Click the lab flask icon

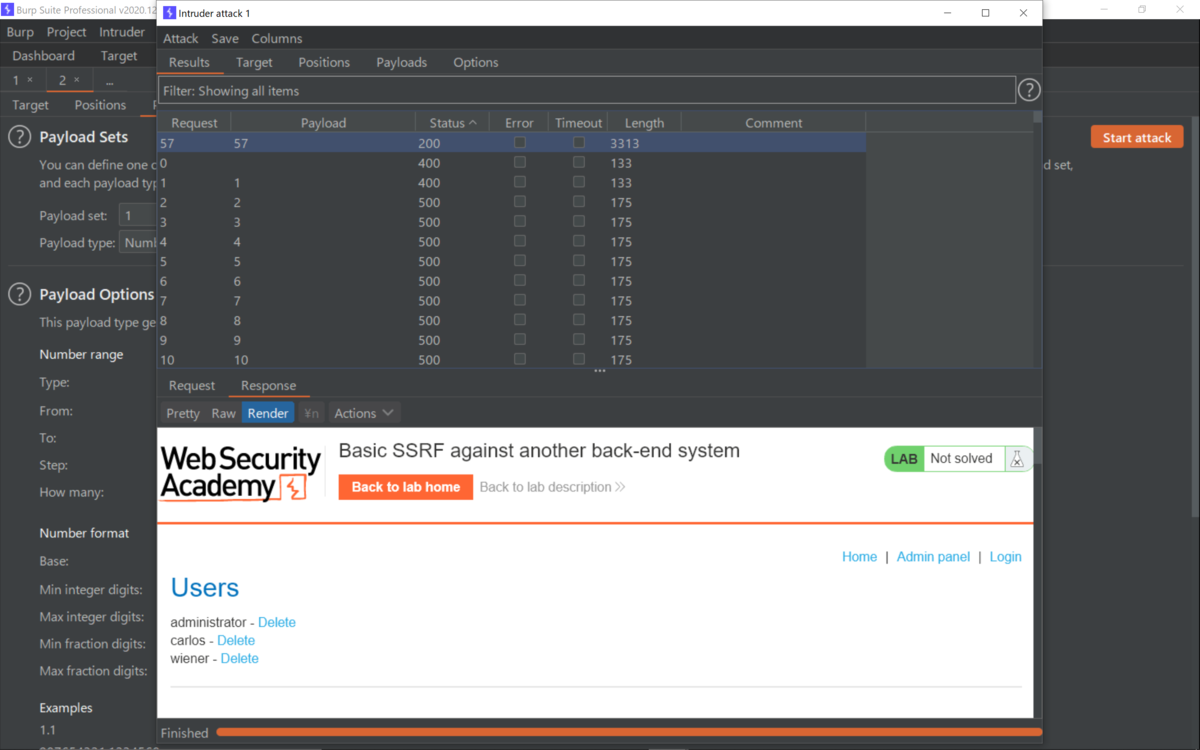click(x=1017, y=459)
